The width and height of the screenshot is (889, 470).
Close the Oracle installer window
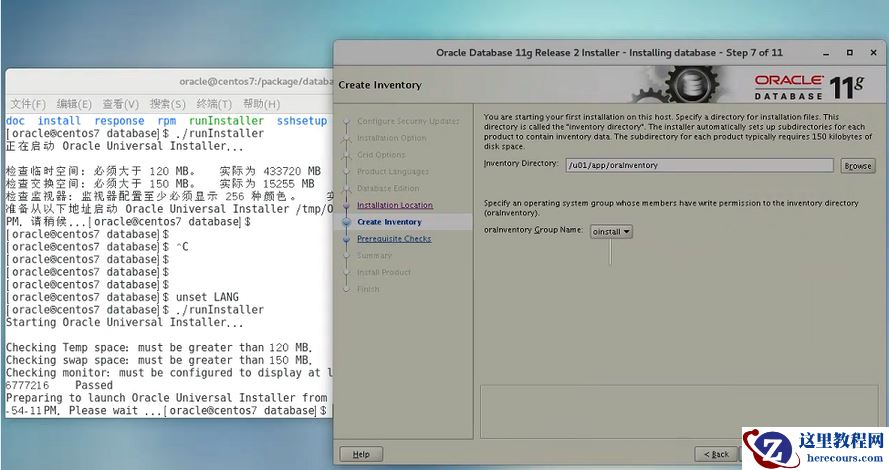coord(874,53)
